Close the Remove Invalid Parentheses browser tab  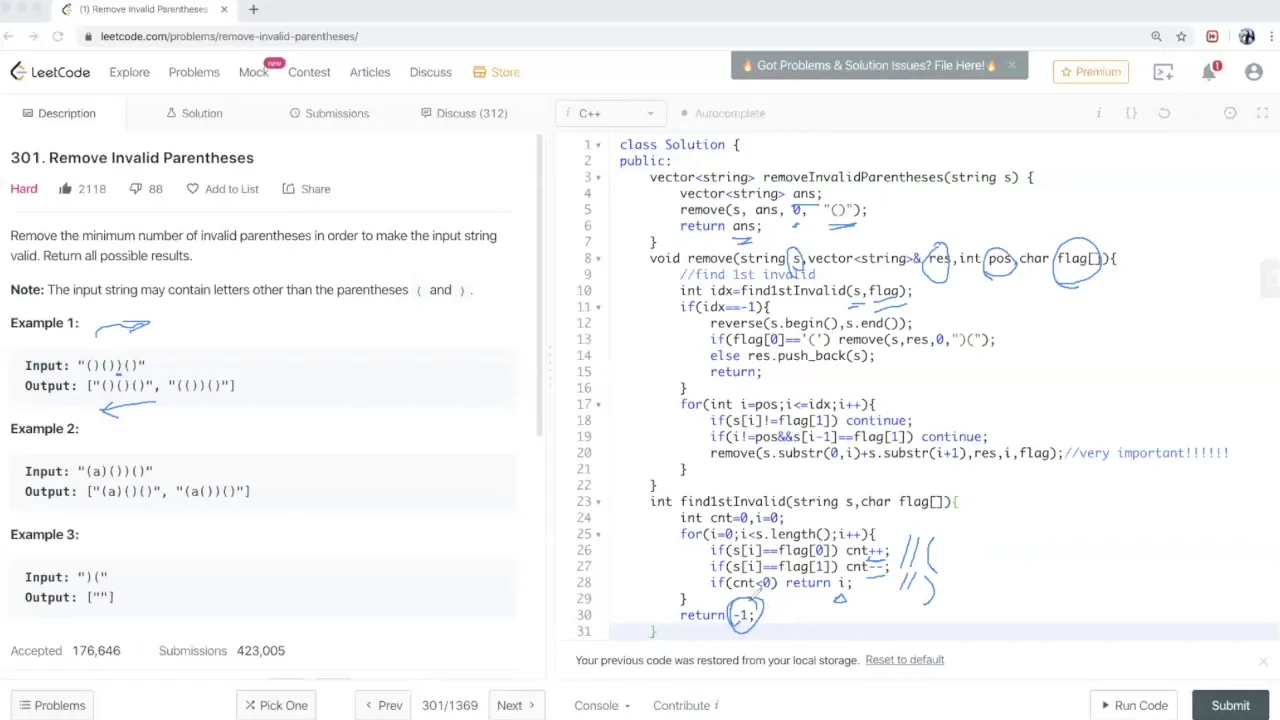pyautogui.click(x=224, y=9)
